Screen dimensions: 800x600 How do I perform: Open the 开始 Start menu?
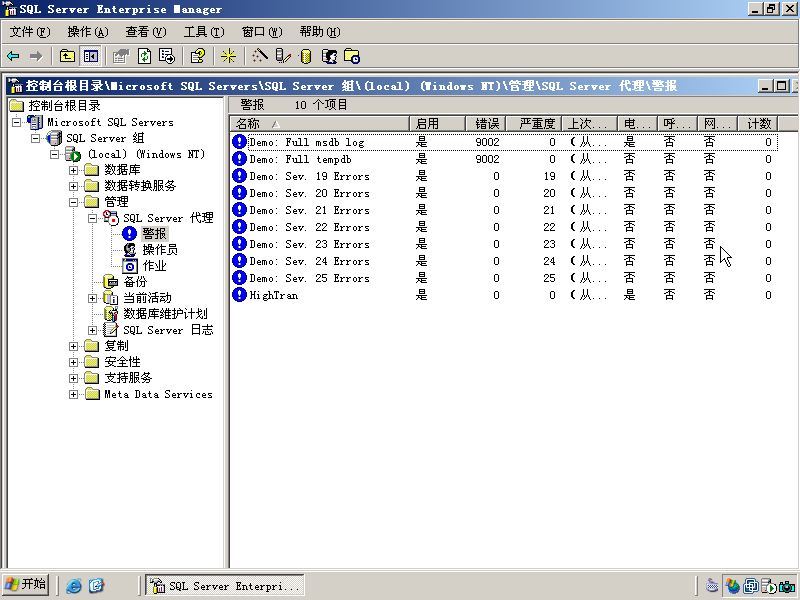coord(25,584)
